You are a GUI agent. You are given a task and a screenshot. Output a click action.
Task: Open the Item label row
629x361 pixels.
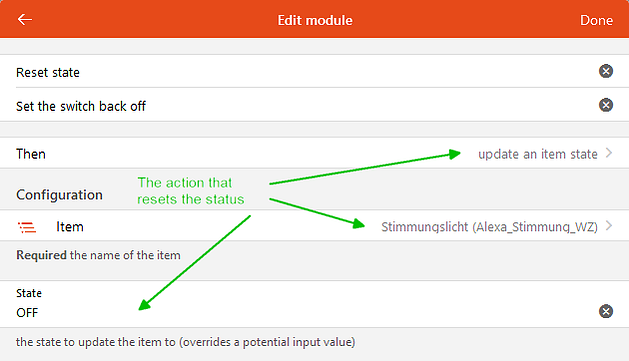tap(314, 226)
